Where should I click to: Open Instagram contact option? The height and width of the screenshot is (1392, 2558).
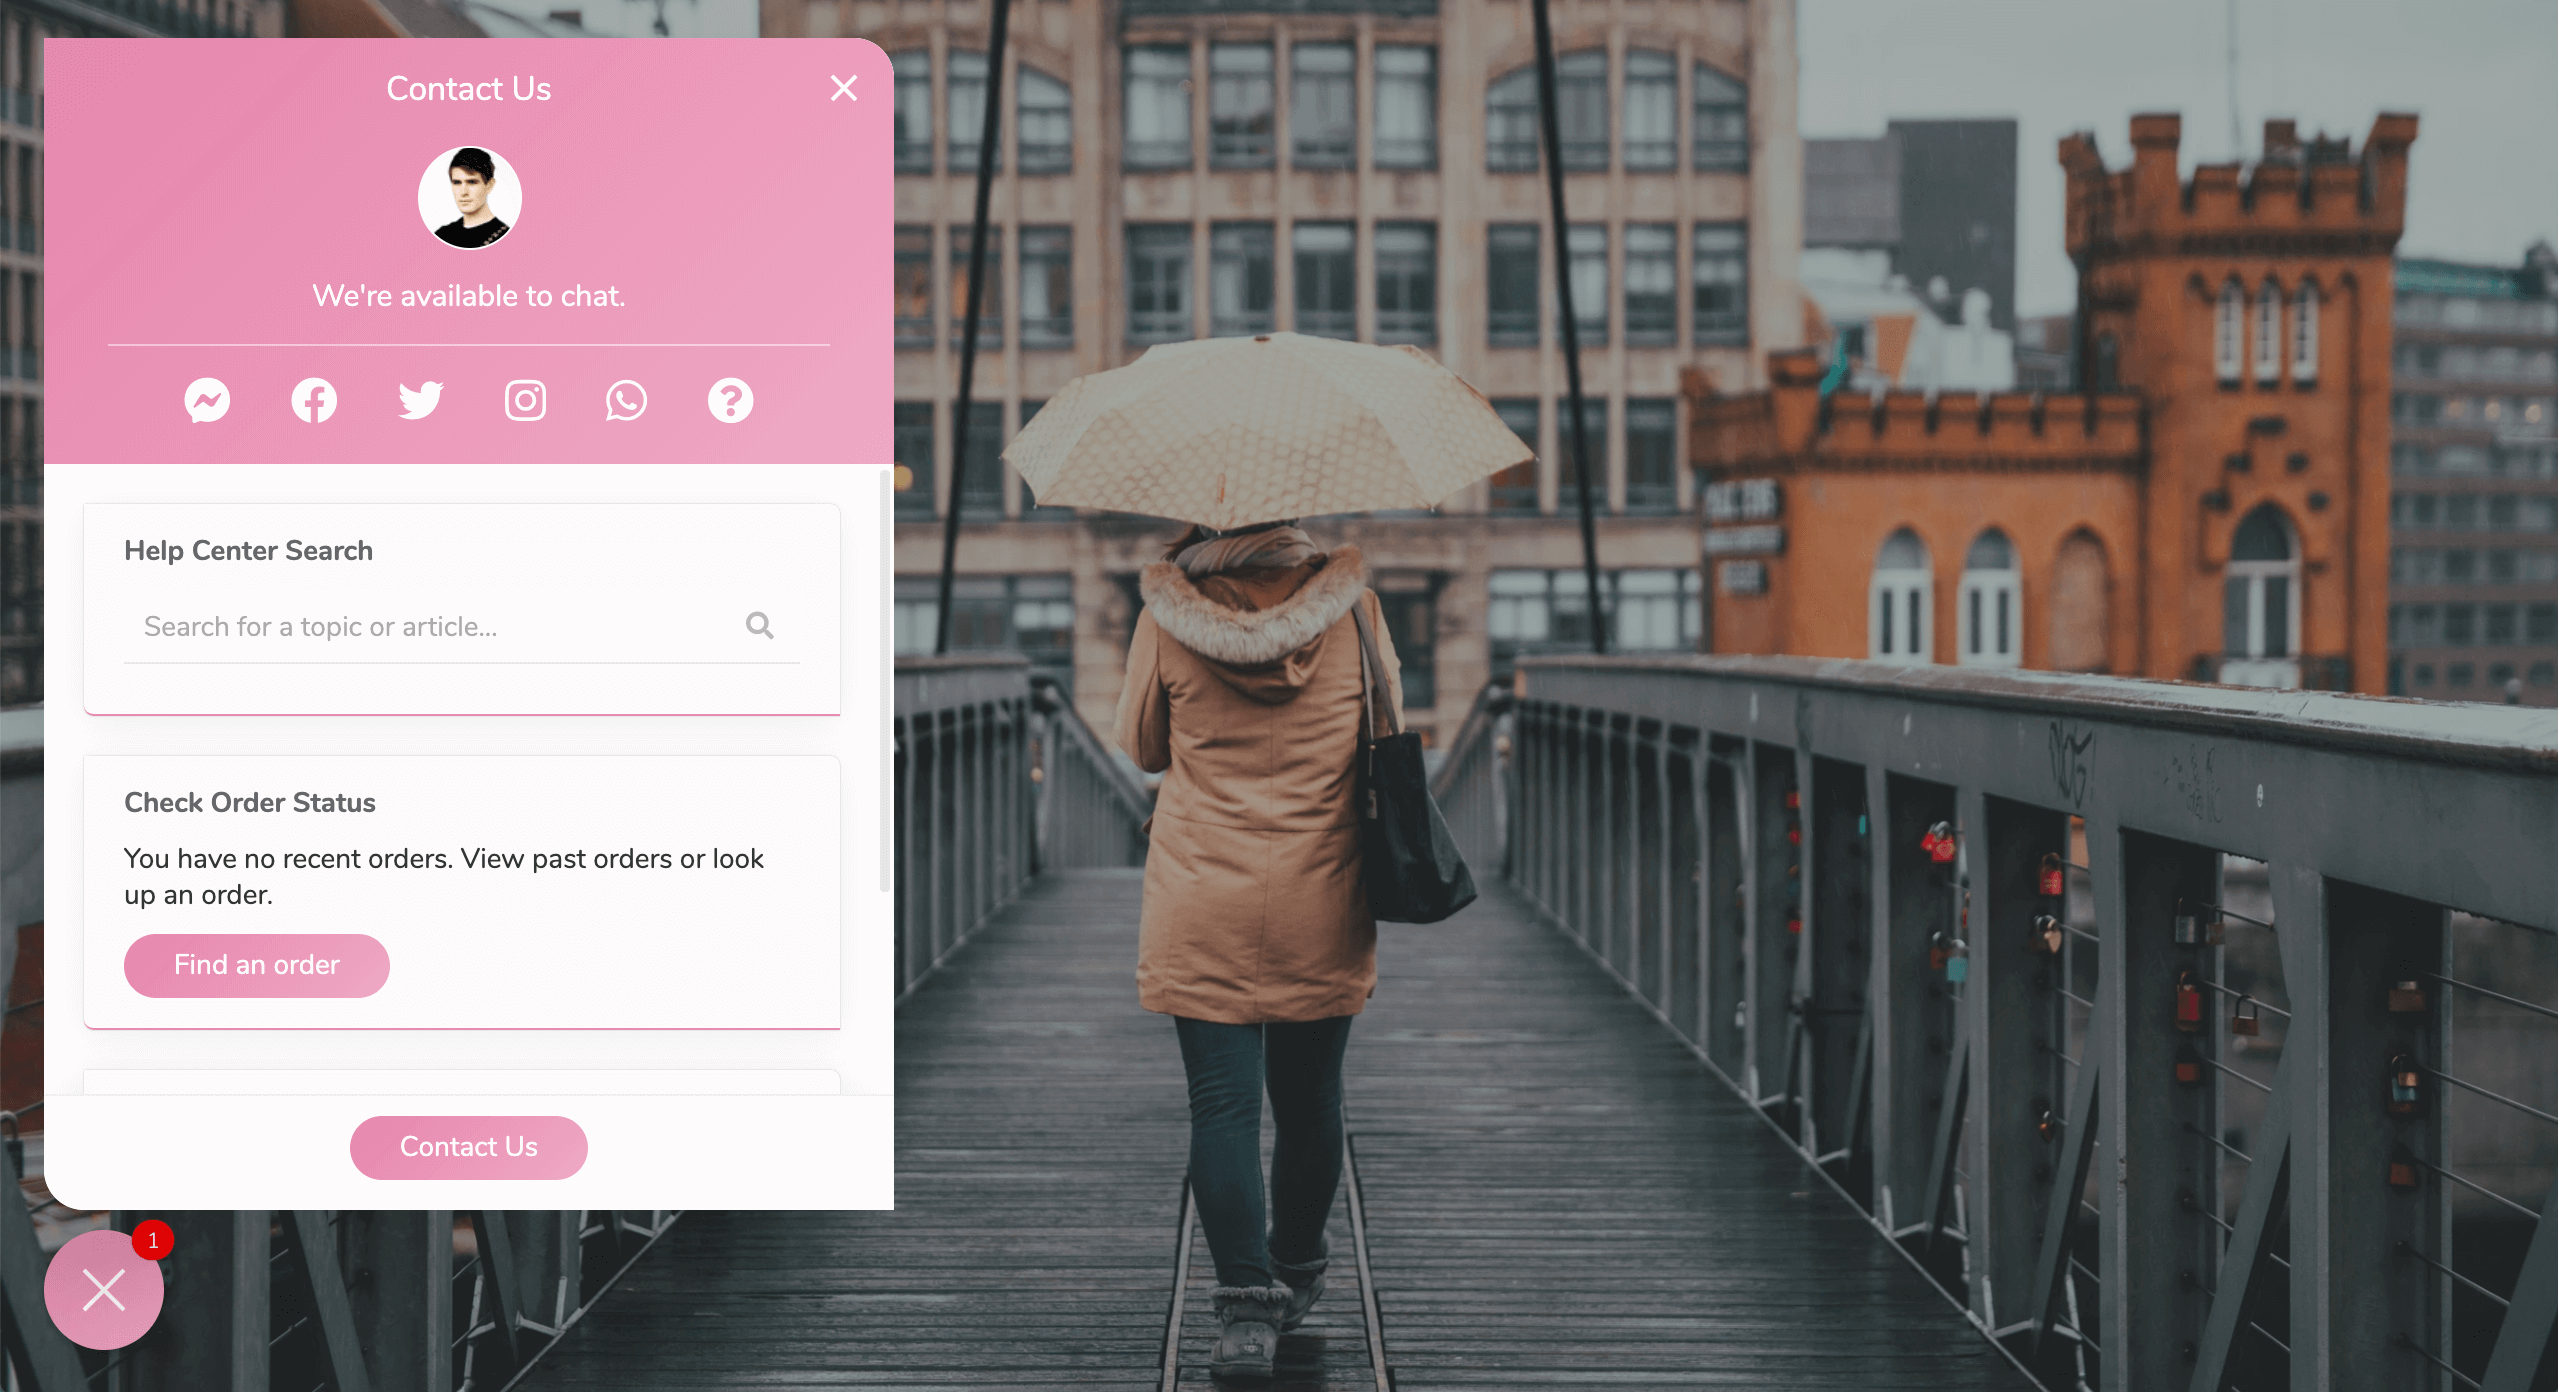pyautogui.click(x=523, y=399)
